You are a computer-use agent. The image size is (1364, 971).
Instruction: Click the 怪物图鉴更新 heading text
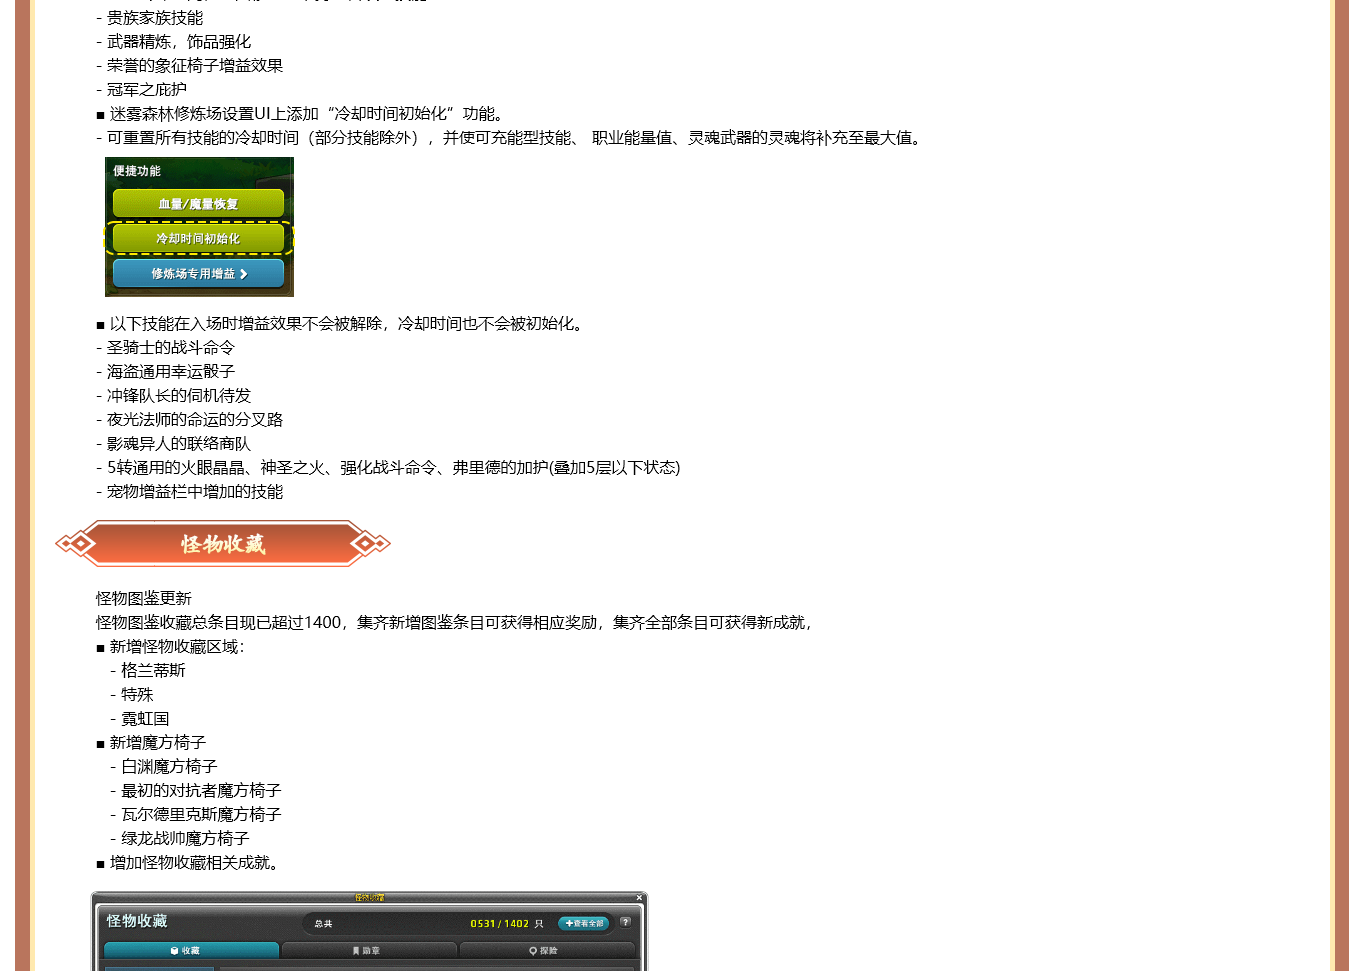point(144,599)
